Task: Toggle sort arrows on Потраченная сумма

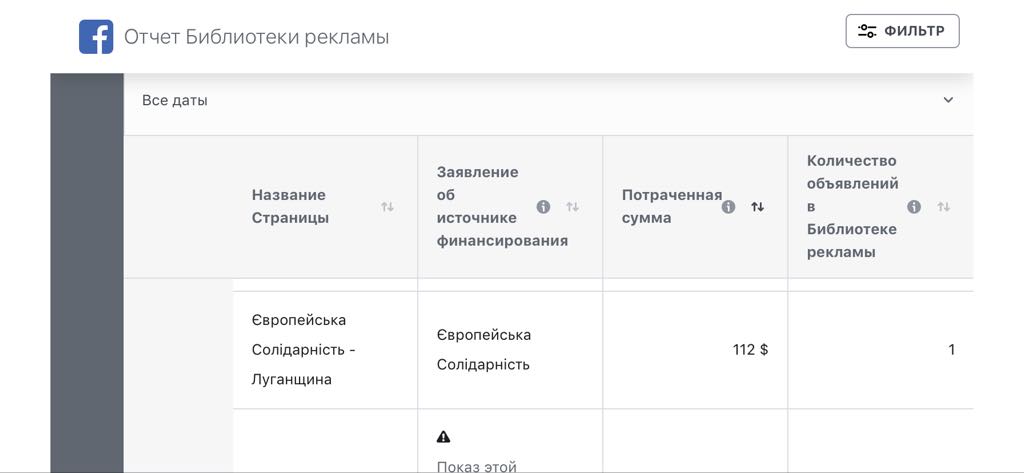Action: pos(758,207)
